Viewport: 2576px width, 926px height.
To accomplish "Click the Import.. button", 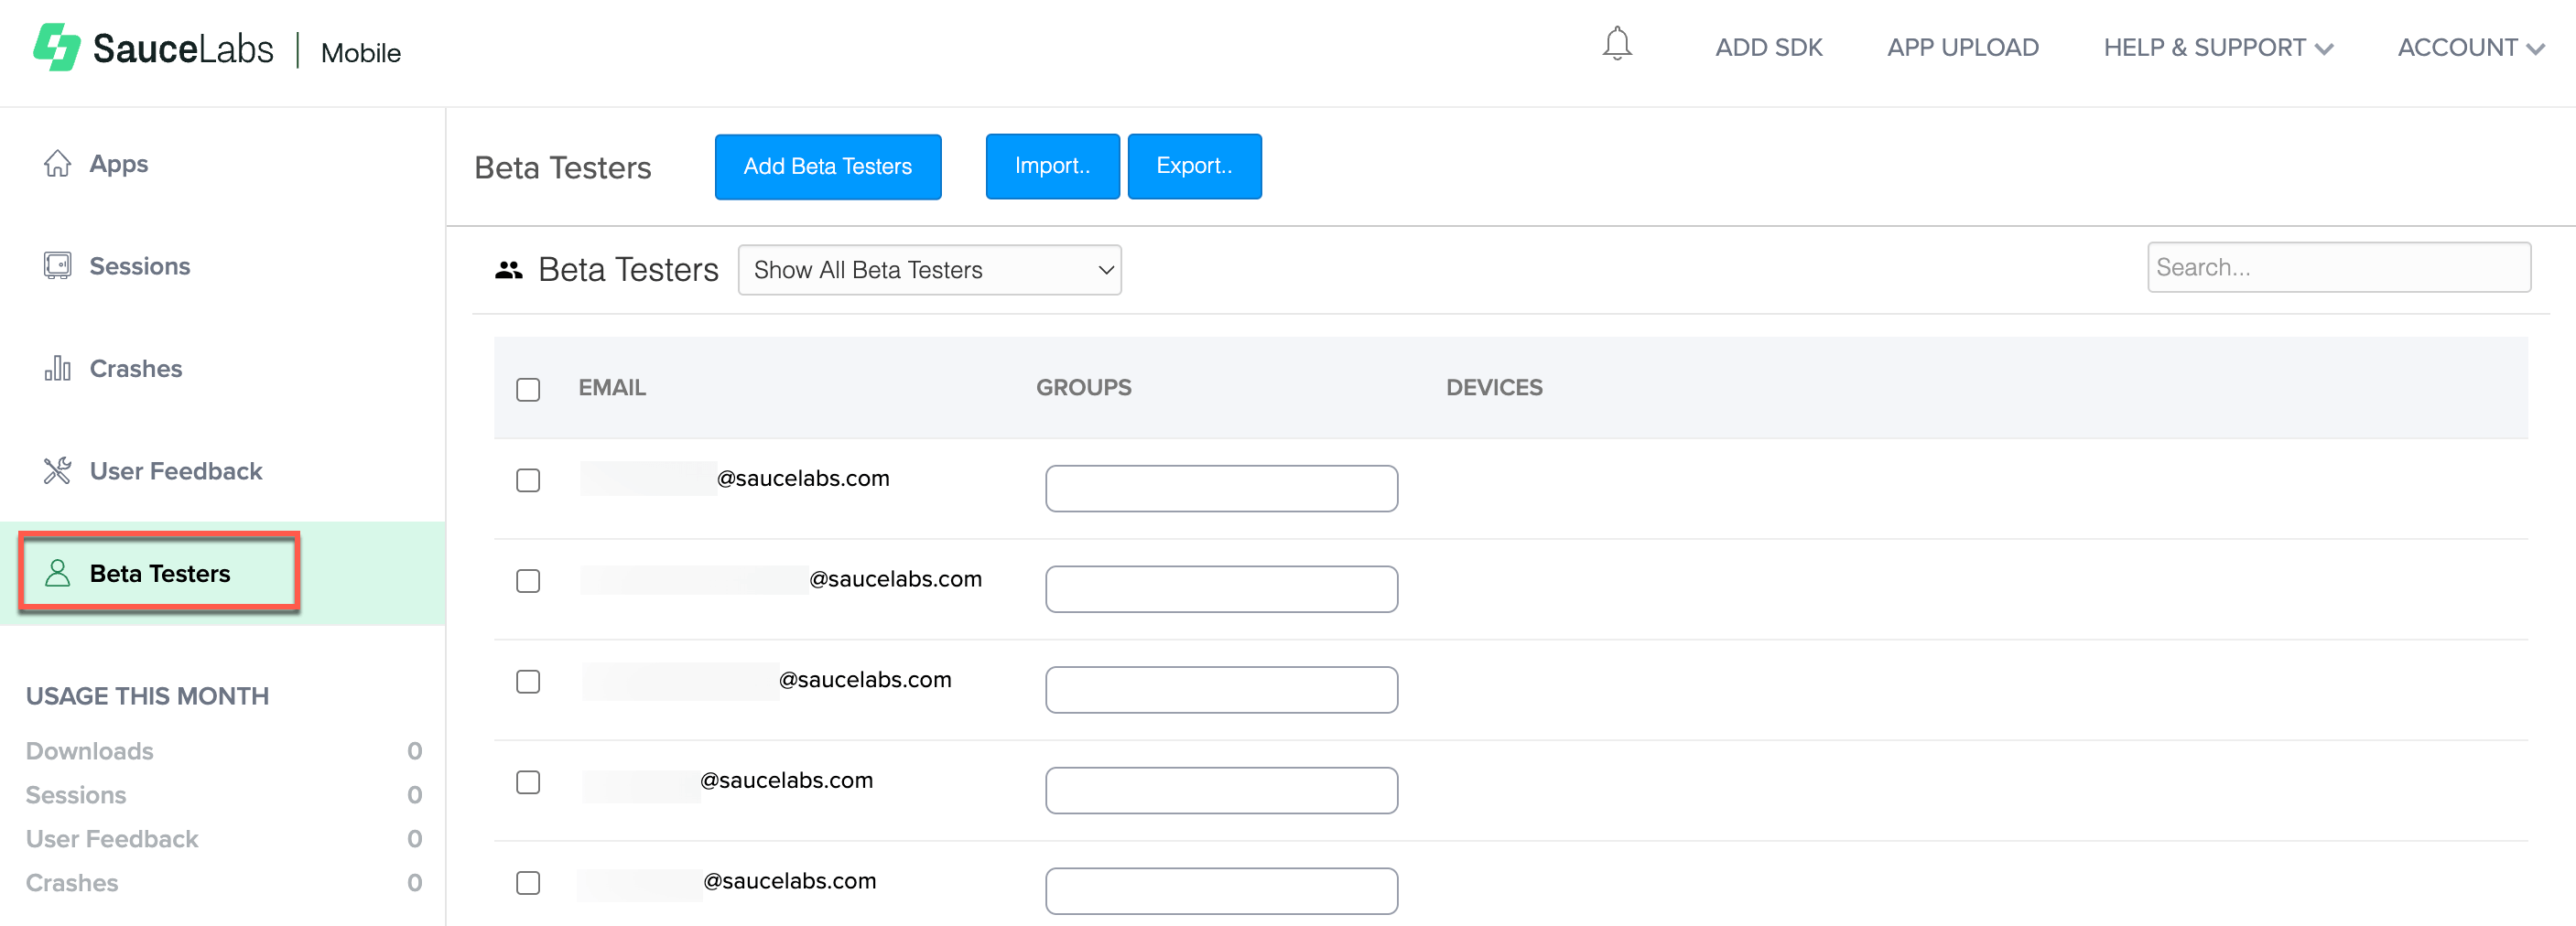I will coord(1052,166).
